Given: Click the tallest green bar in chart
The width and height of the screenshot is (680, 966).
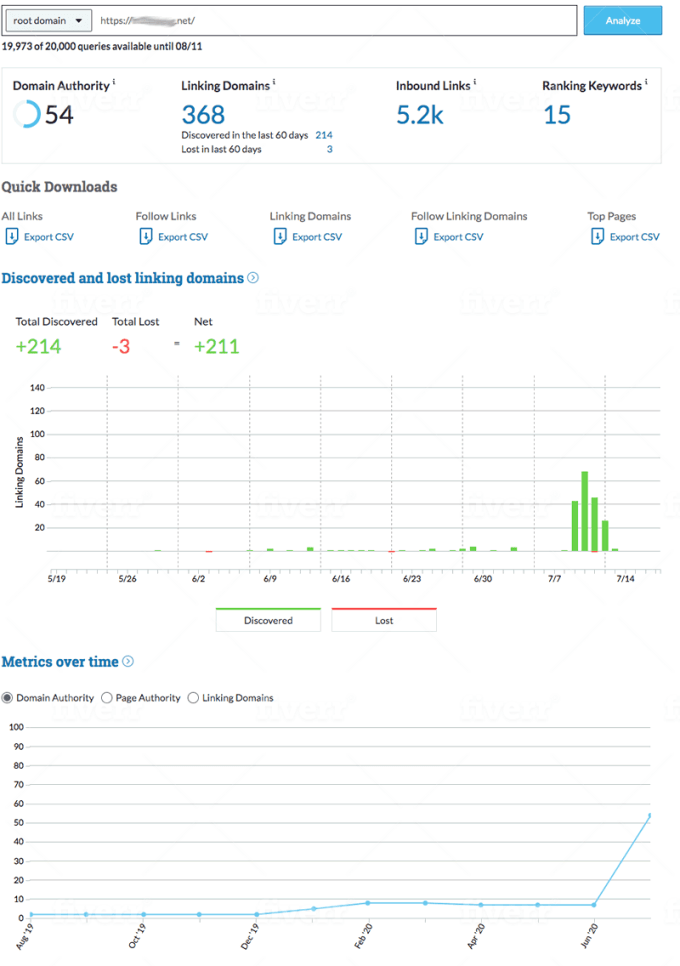Looking at the screenshot, I should click(x=585, y=511).
